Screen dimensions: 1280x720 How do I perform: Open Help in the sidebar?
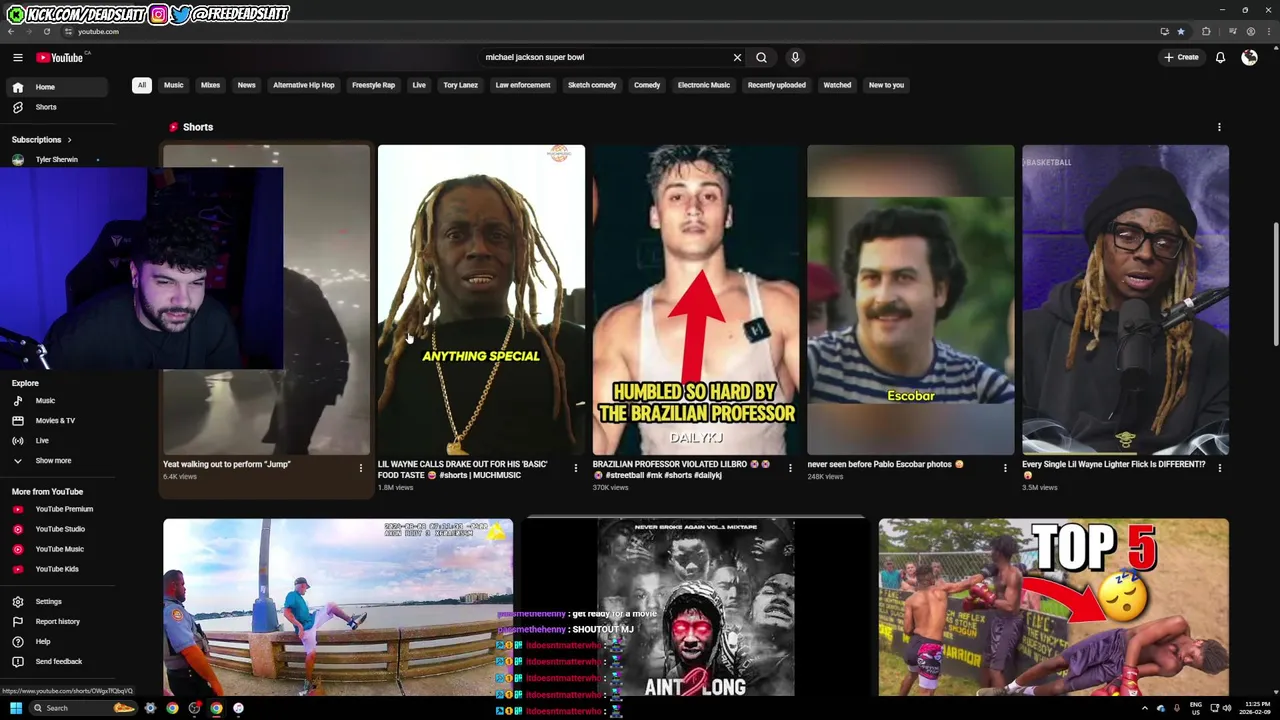click(x=57, y=641)
